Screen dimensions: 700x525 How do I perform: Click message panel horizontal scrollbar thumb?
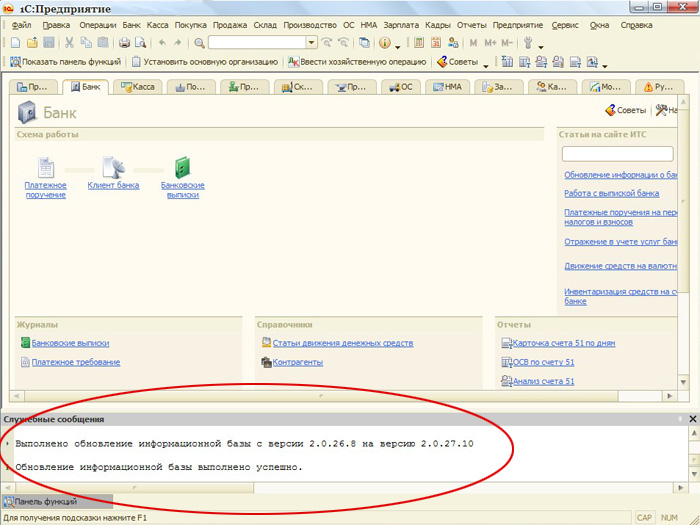(135, 488)
